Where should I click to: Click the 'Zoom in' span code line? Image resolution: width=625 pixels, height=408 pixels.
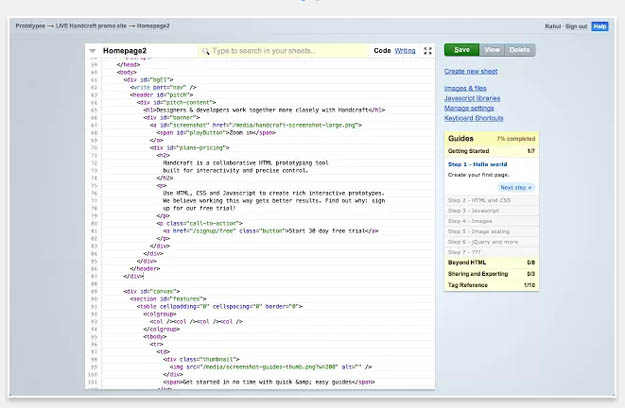pyautogui.click(x=216, y=133)
